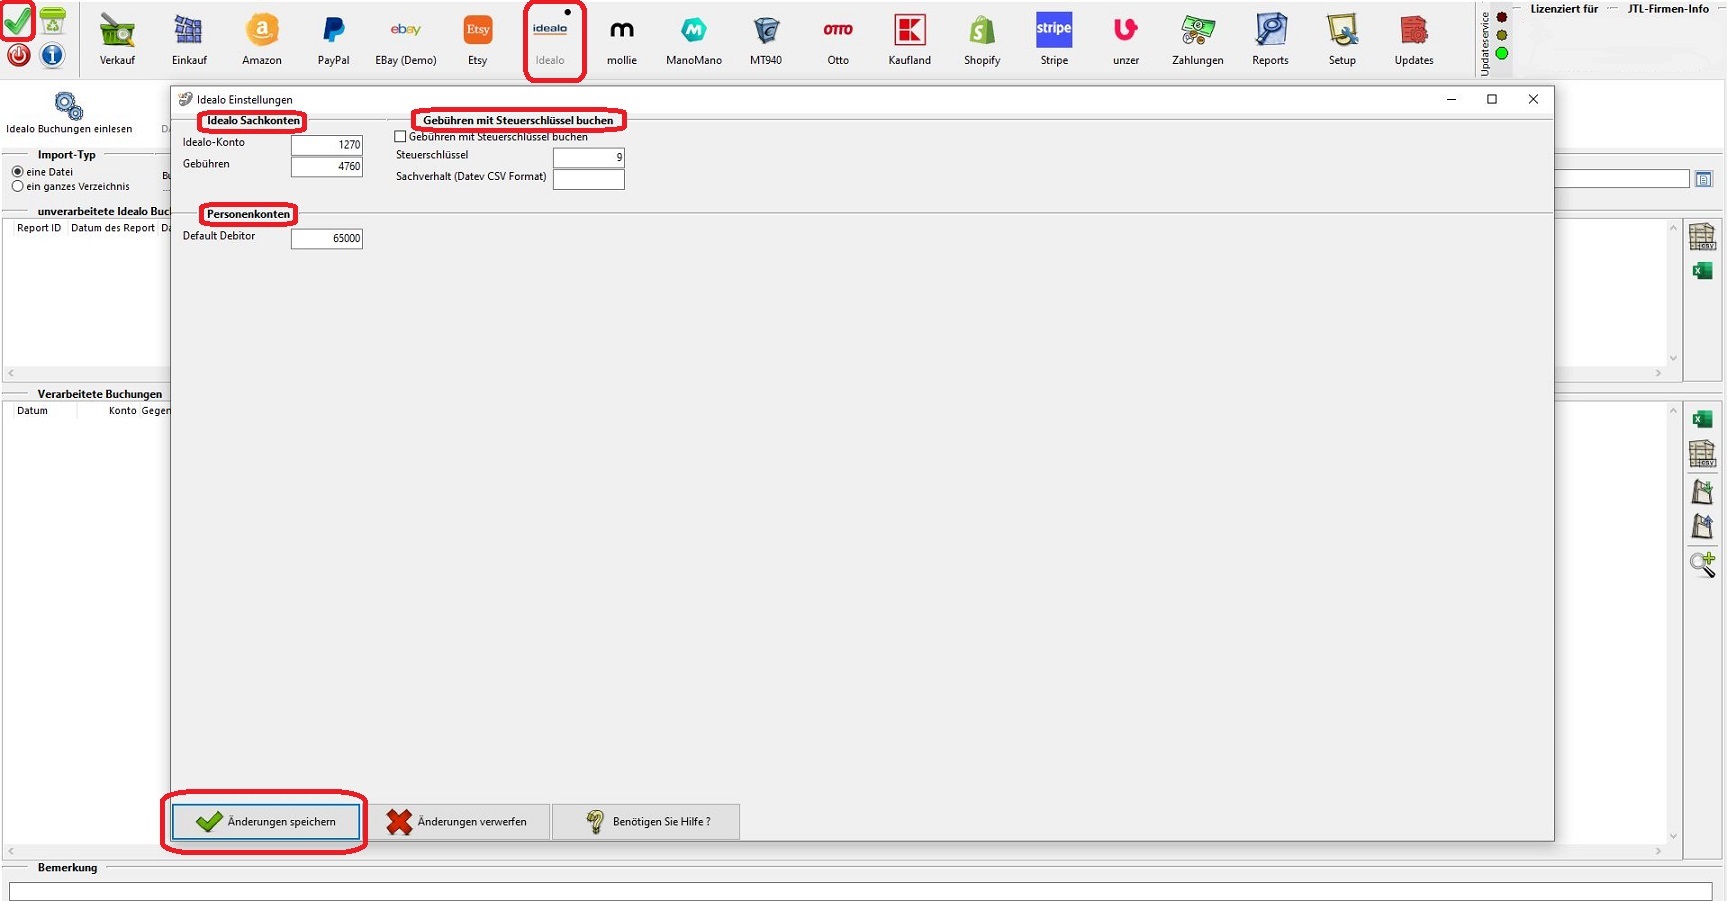Open the Kaufland module

[x=909, y=40]
